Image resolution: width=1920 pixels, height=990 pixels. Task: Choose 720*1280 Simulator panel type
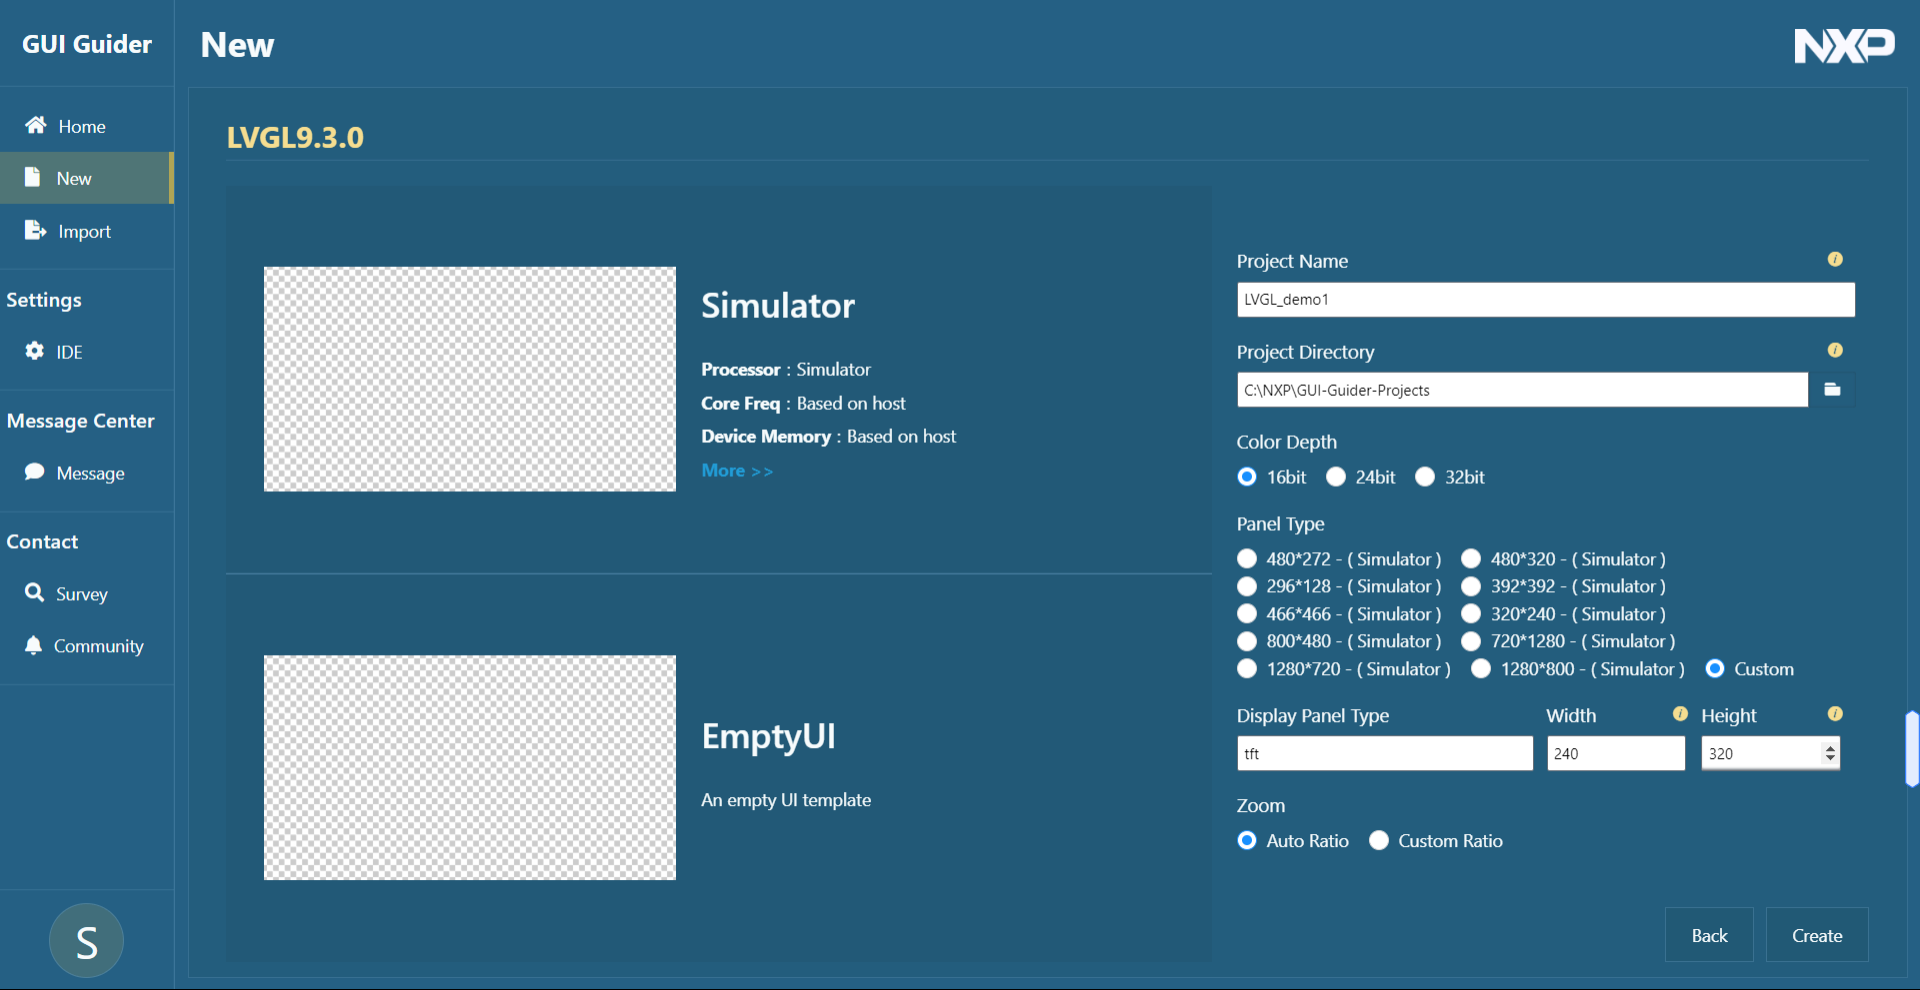[1471, 641]
